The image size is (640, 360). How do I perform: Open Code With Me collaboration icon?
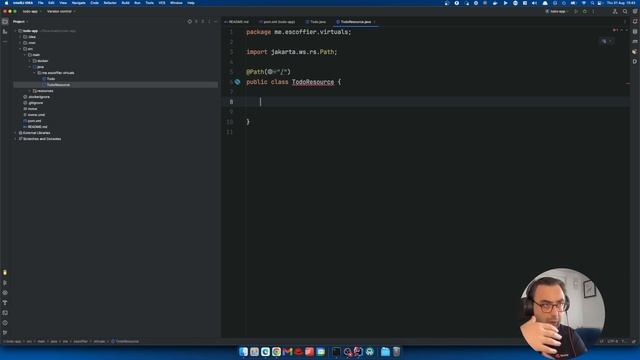coord(615,11)
